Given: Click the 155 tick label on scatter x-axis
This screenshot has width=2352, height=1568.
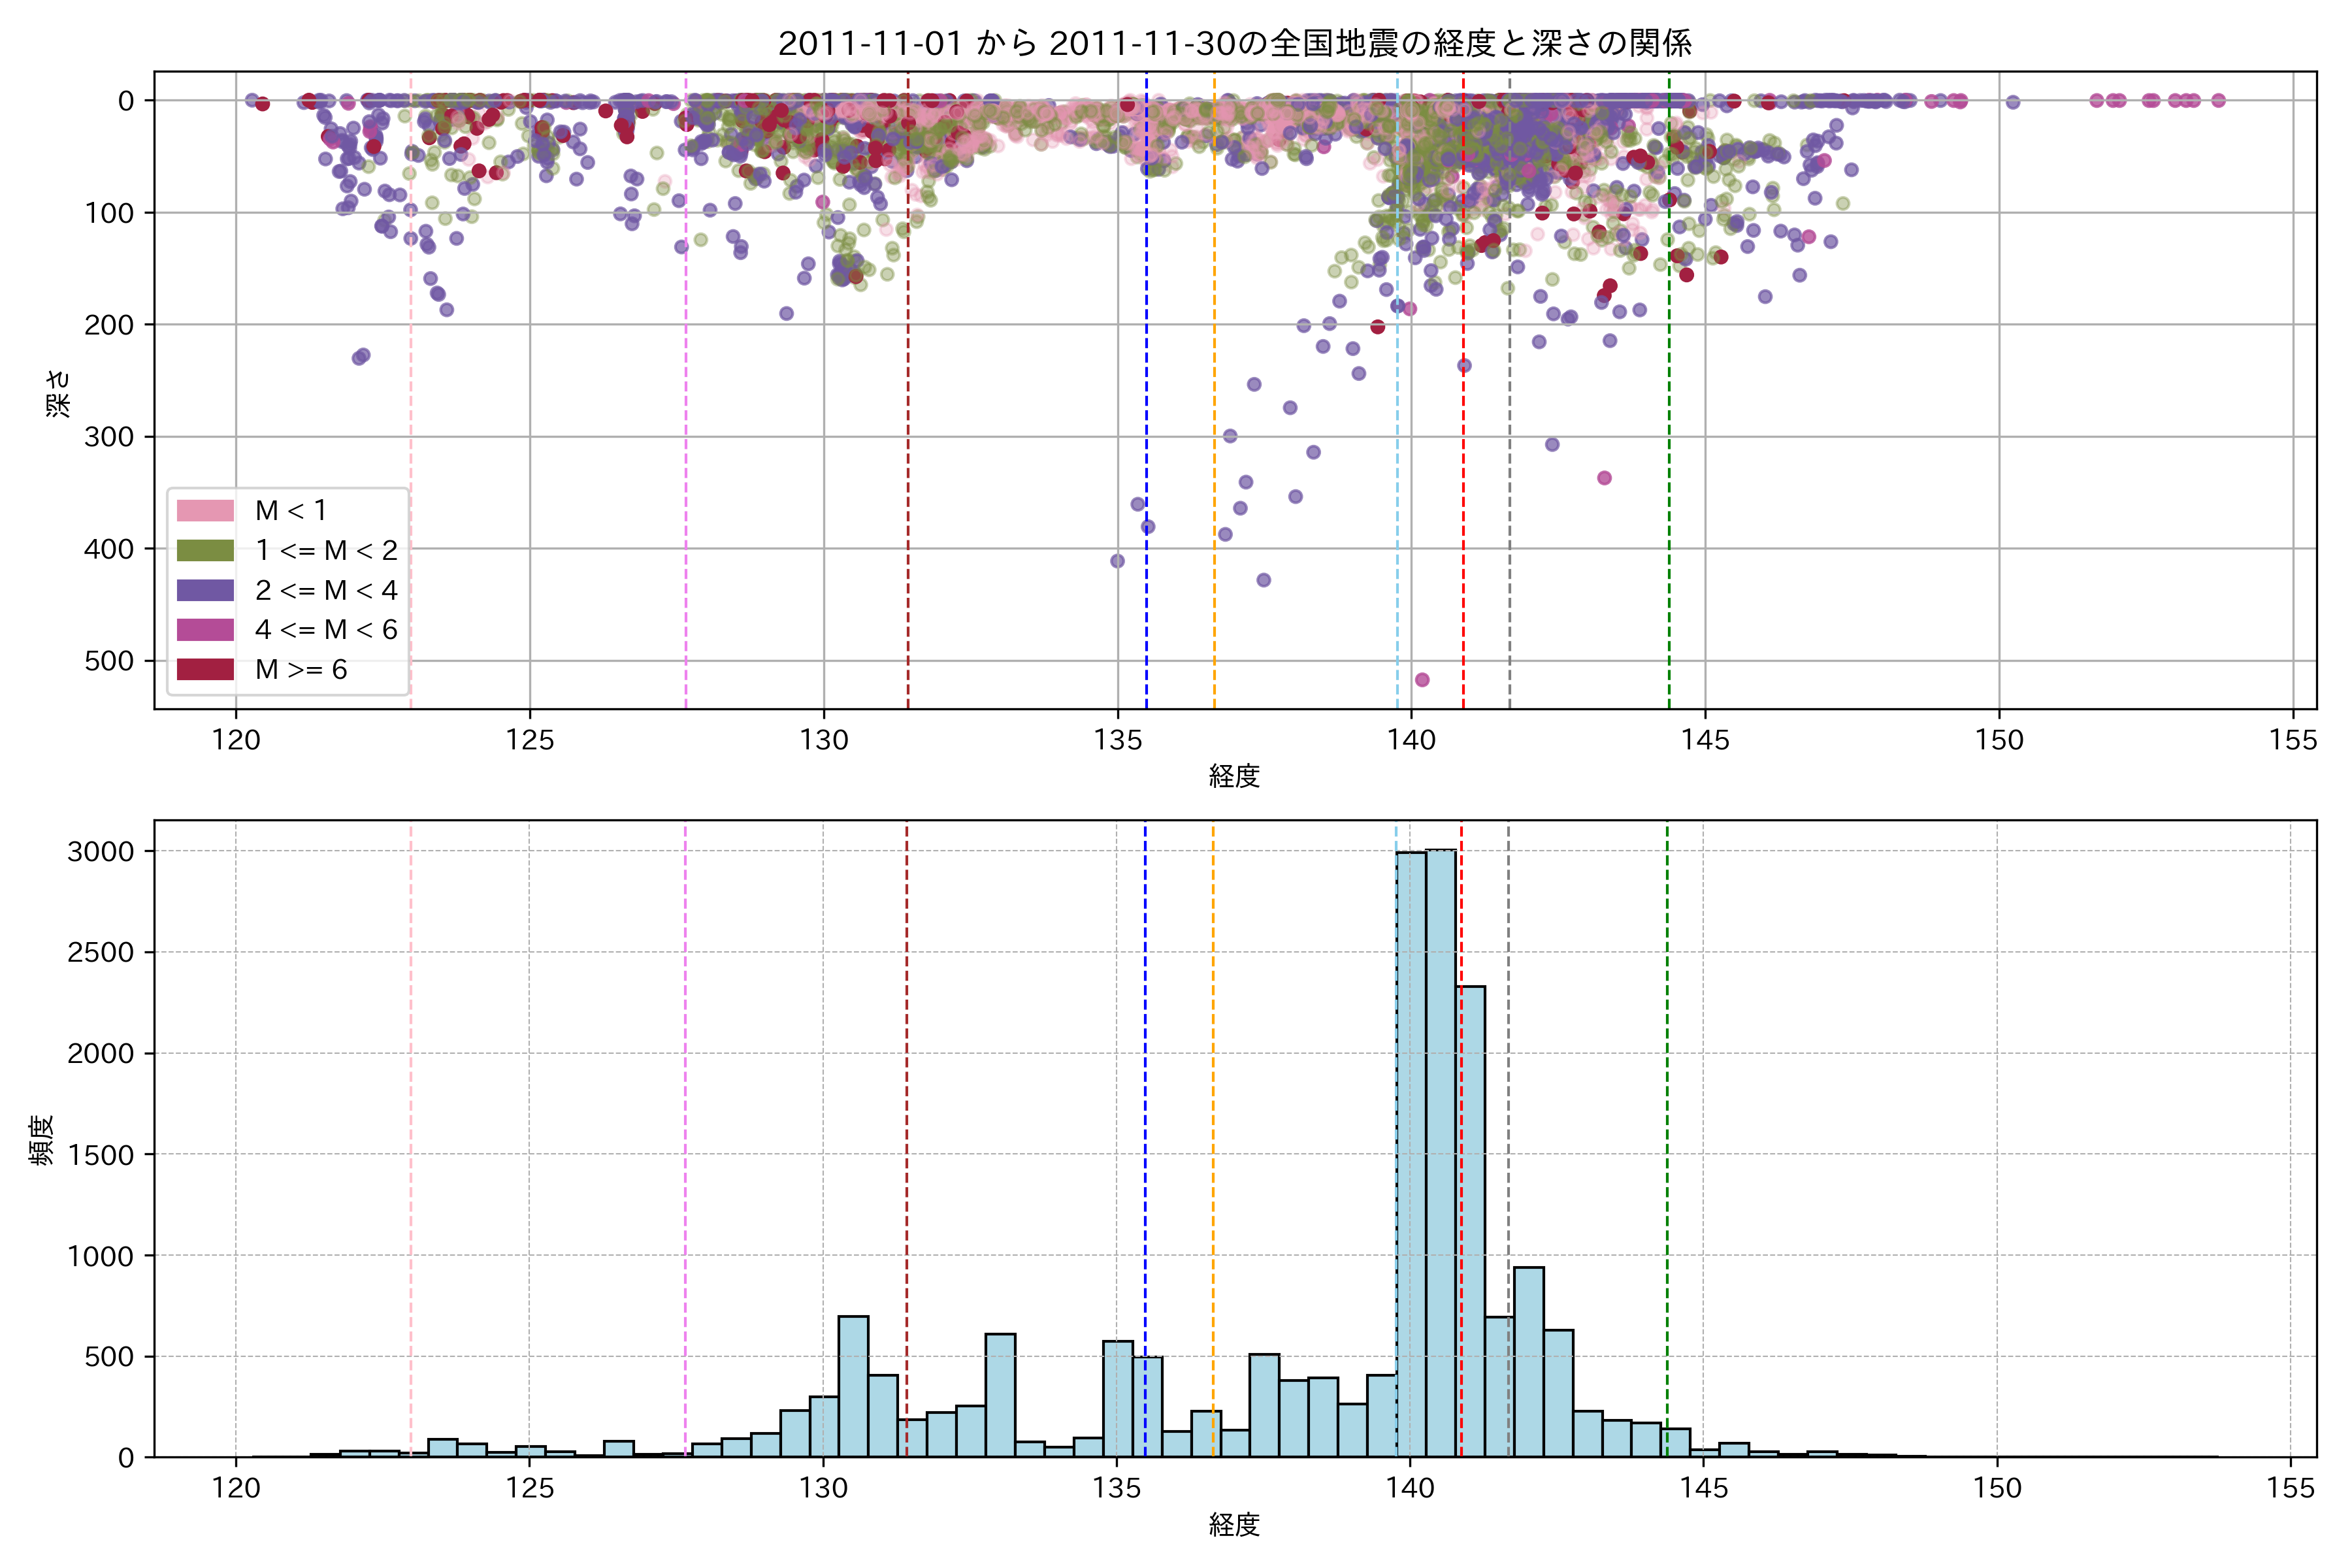Looking at the screenshot, I should pyautogui.click(x=2293, y=740).
